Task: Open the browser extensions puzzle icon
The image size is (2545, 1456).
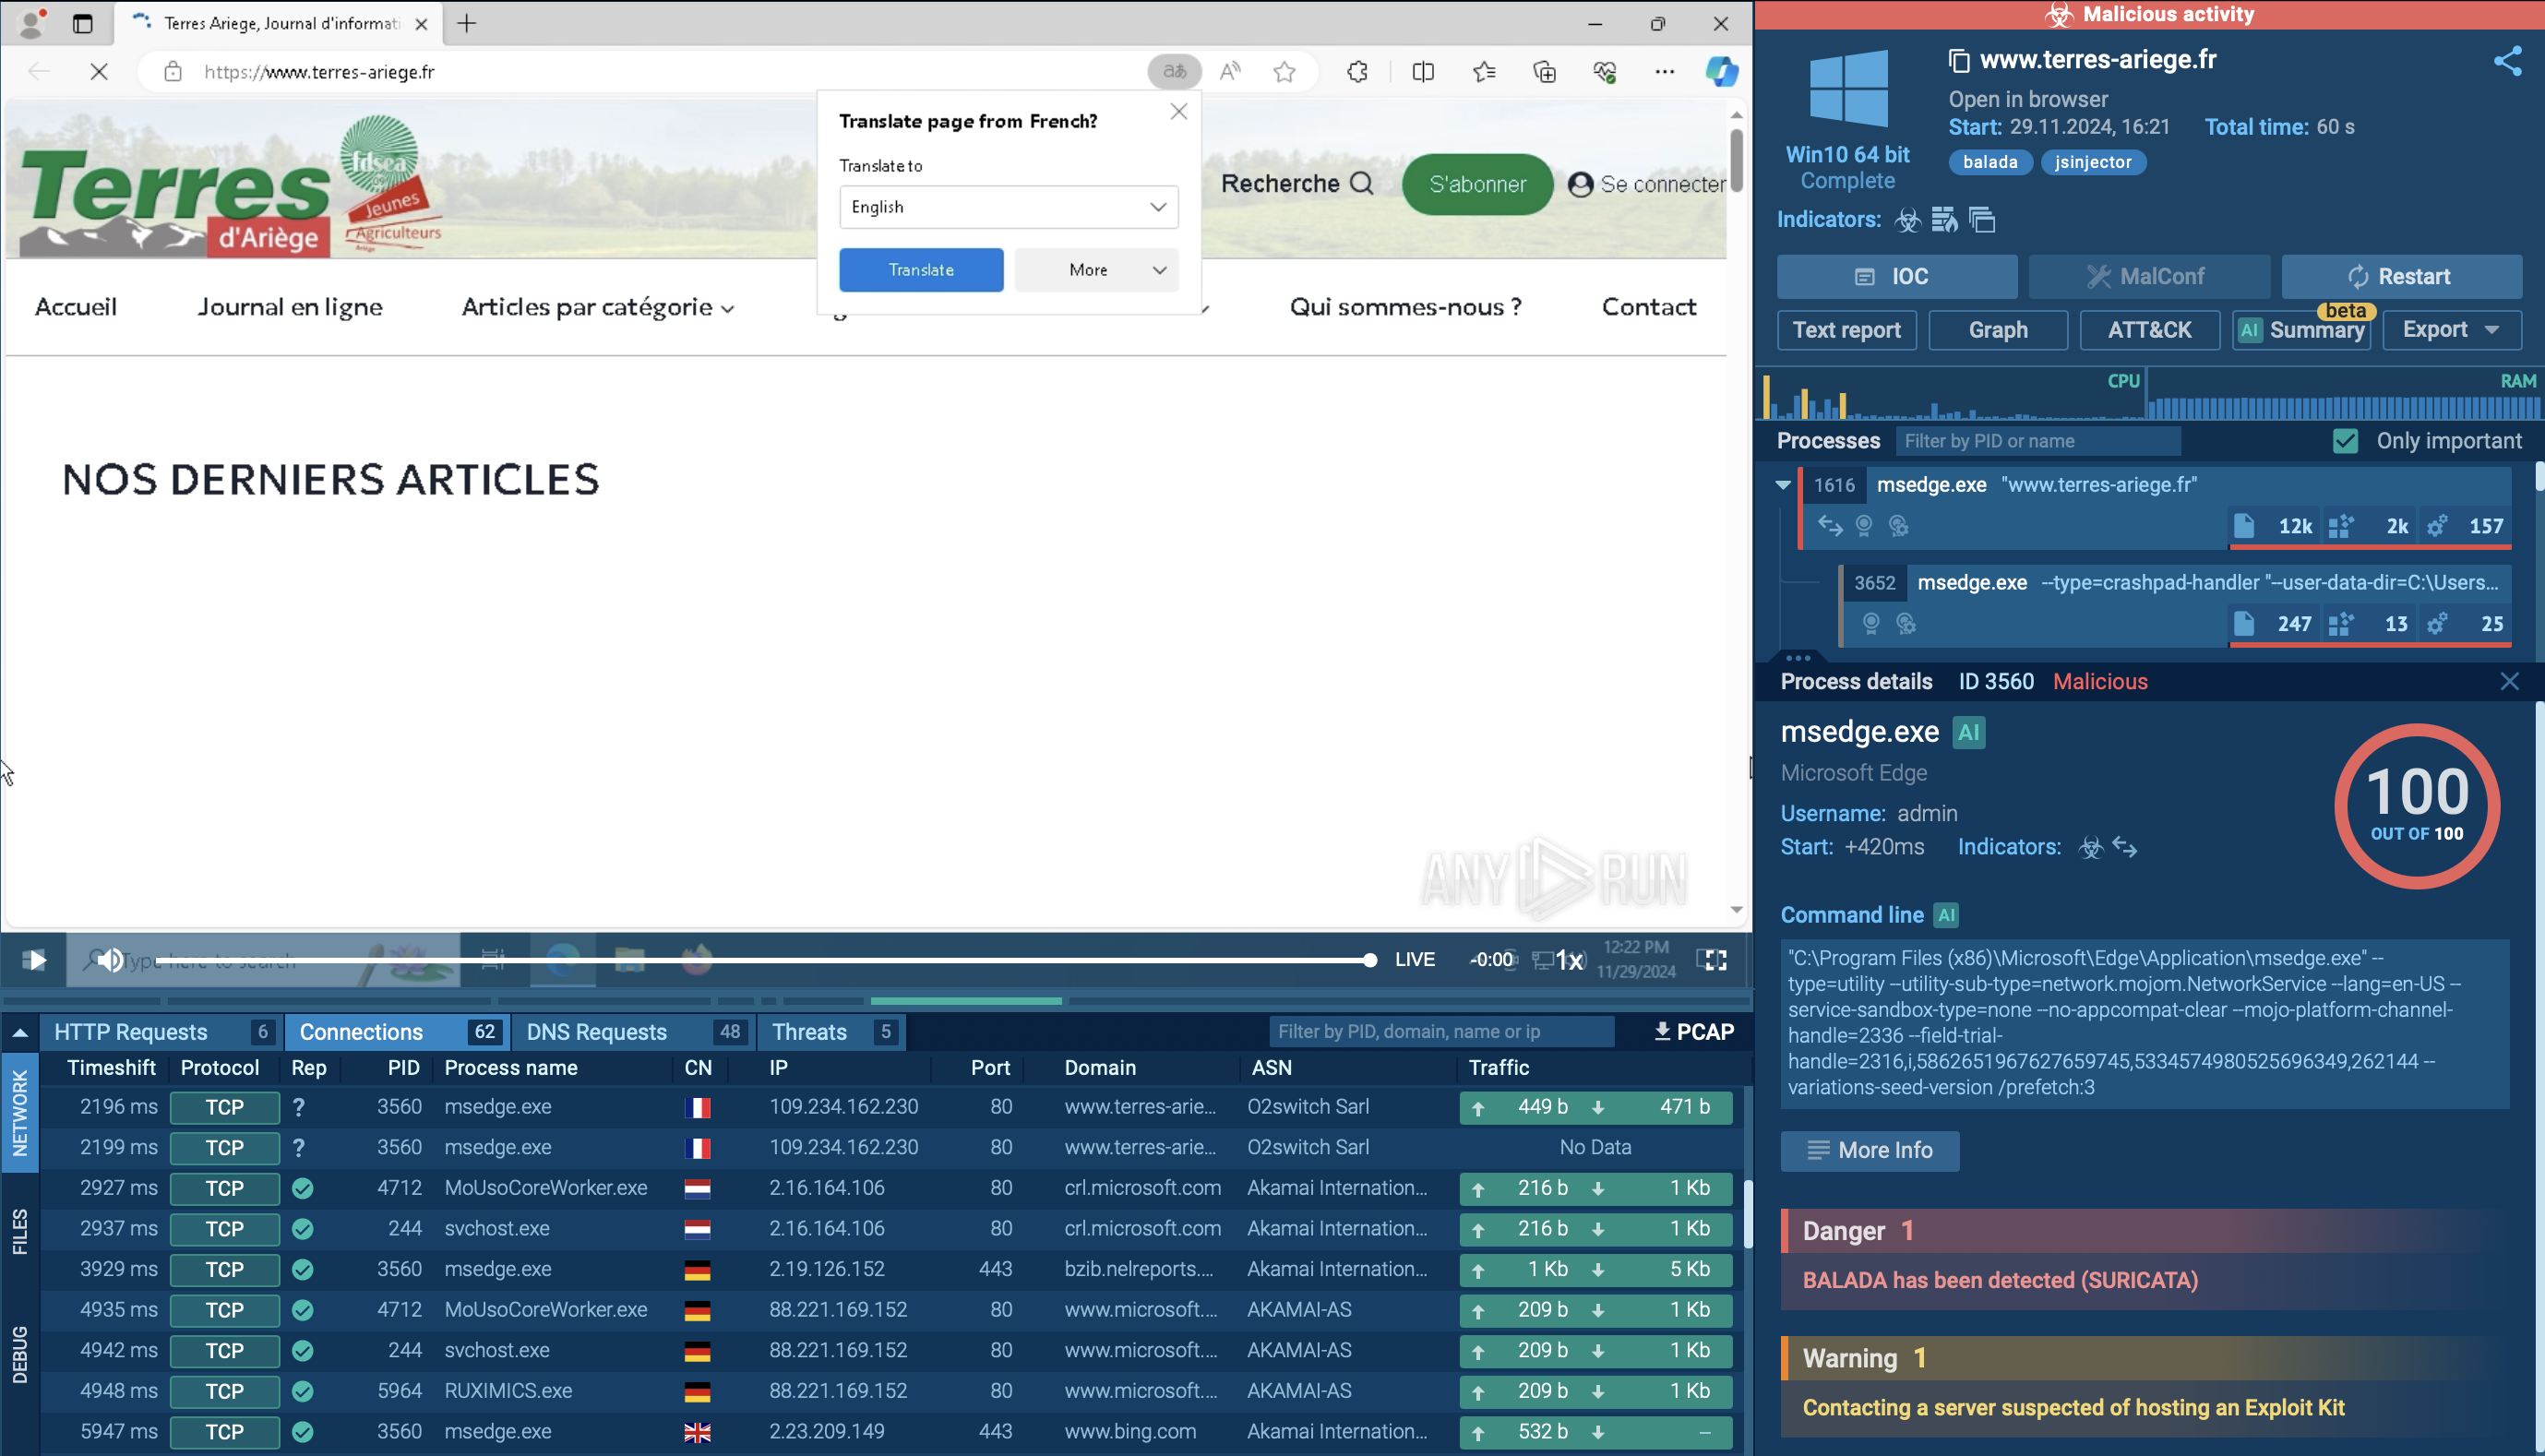Action: coord(1357,72)
